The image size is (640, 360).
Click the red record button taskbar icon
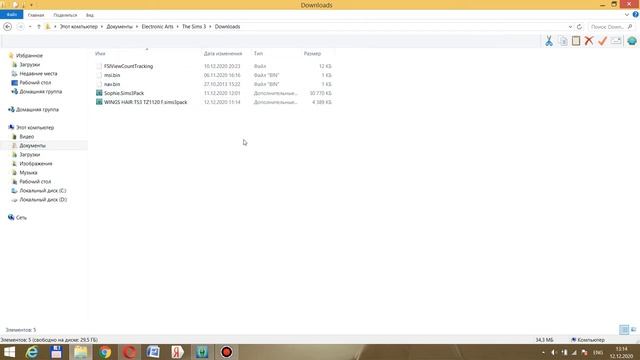click(227, 352)
